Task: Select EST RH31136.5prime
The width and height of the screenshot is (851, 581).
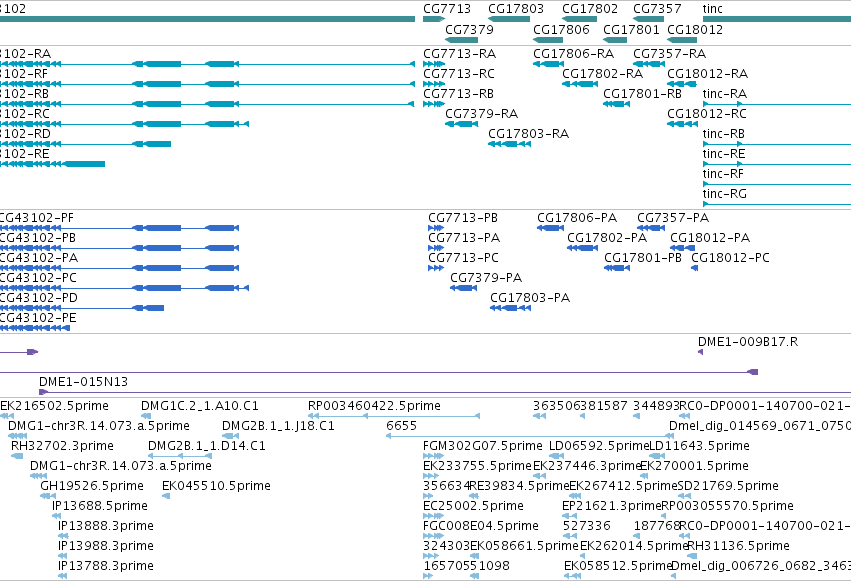Action: coord(738,546)
